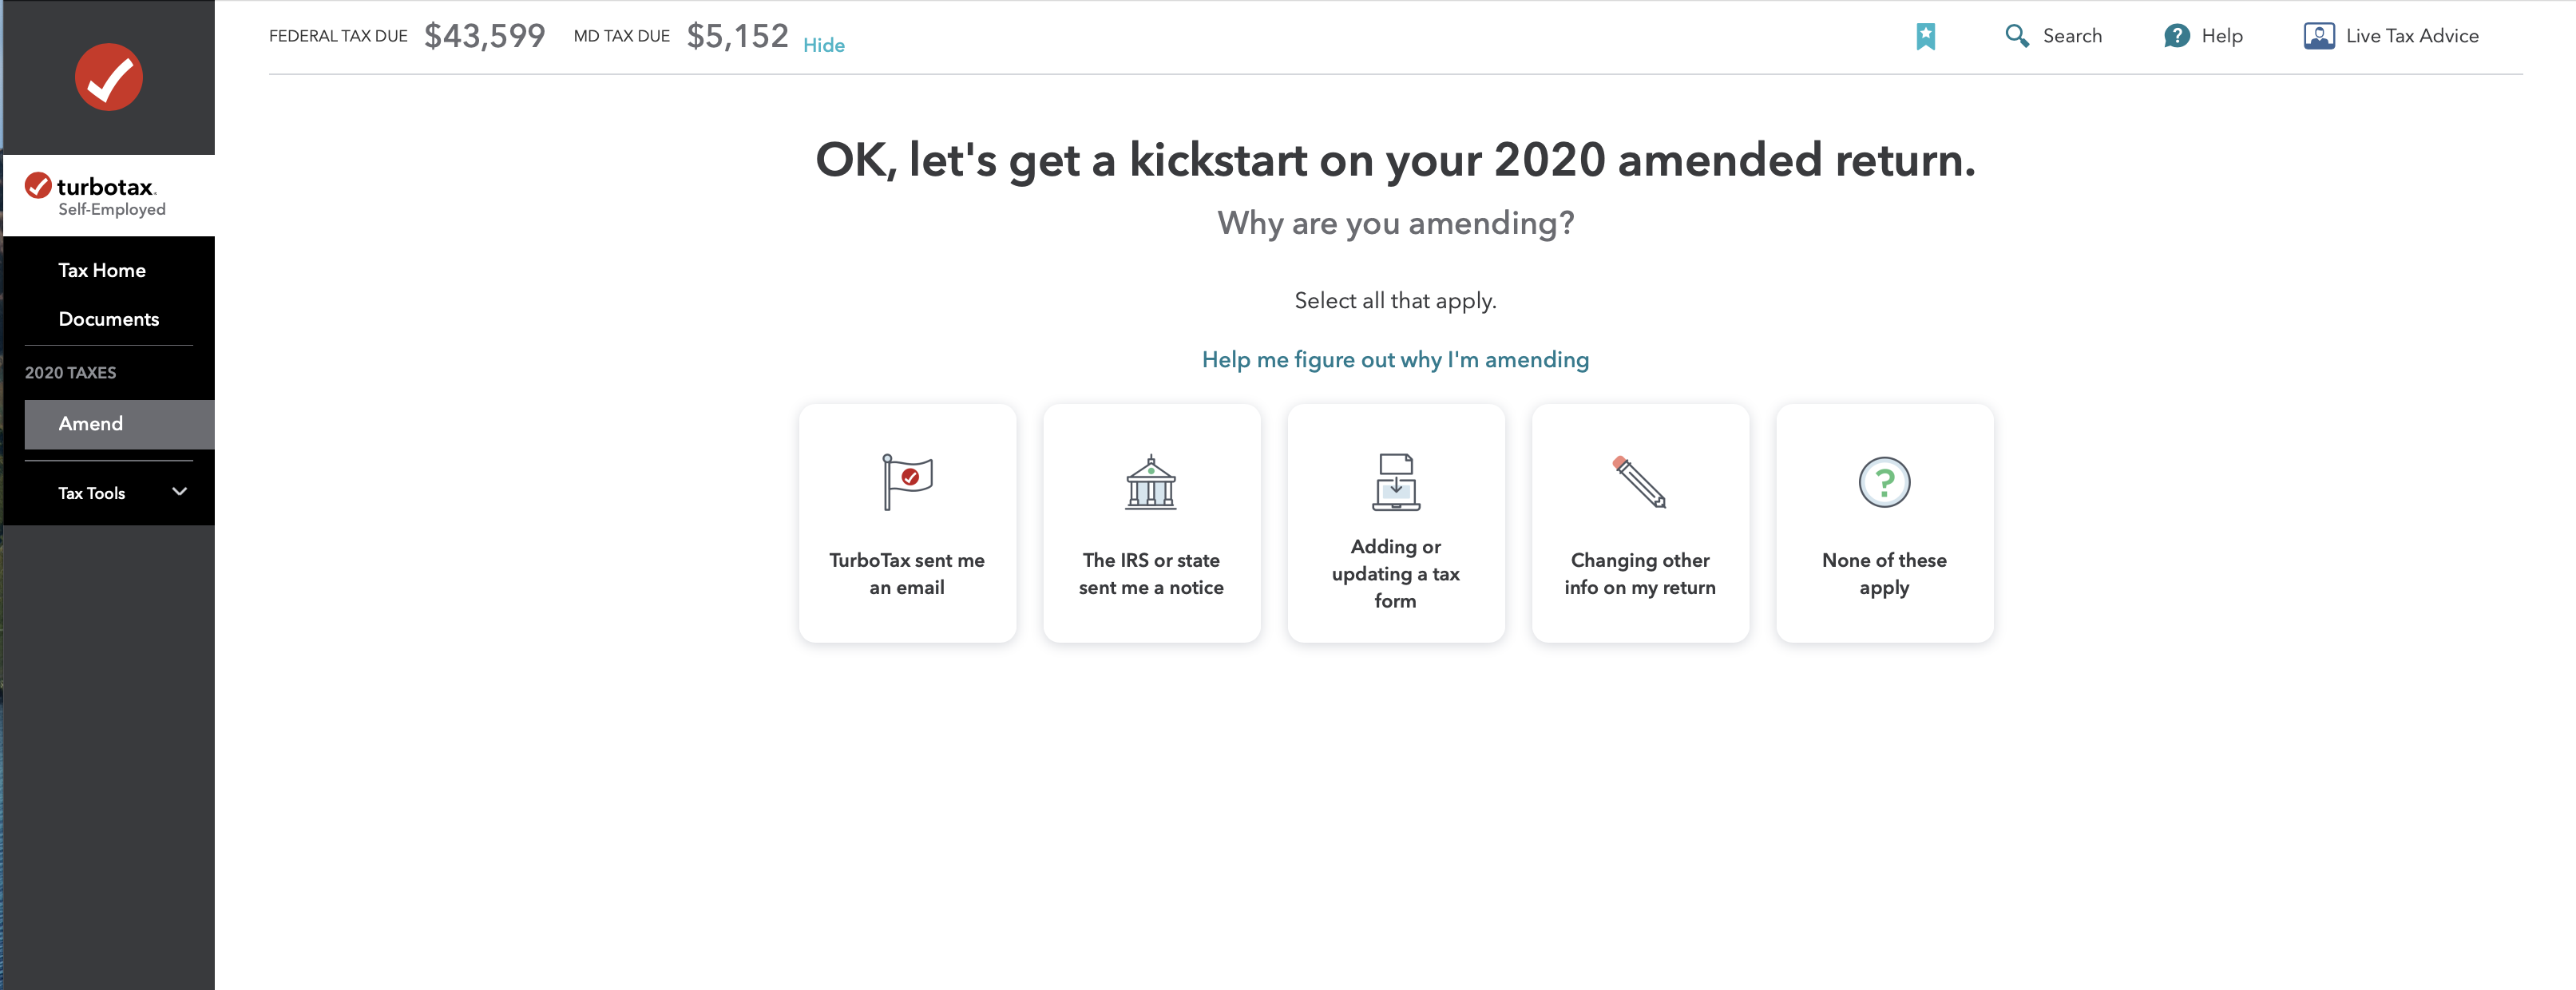
Task: Select 'The IRS or state sent me a notice'
Action: tap(1151, 573)
